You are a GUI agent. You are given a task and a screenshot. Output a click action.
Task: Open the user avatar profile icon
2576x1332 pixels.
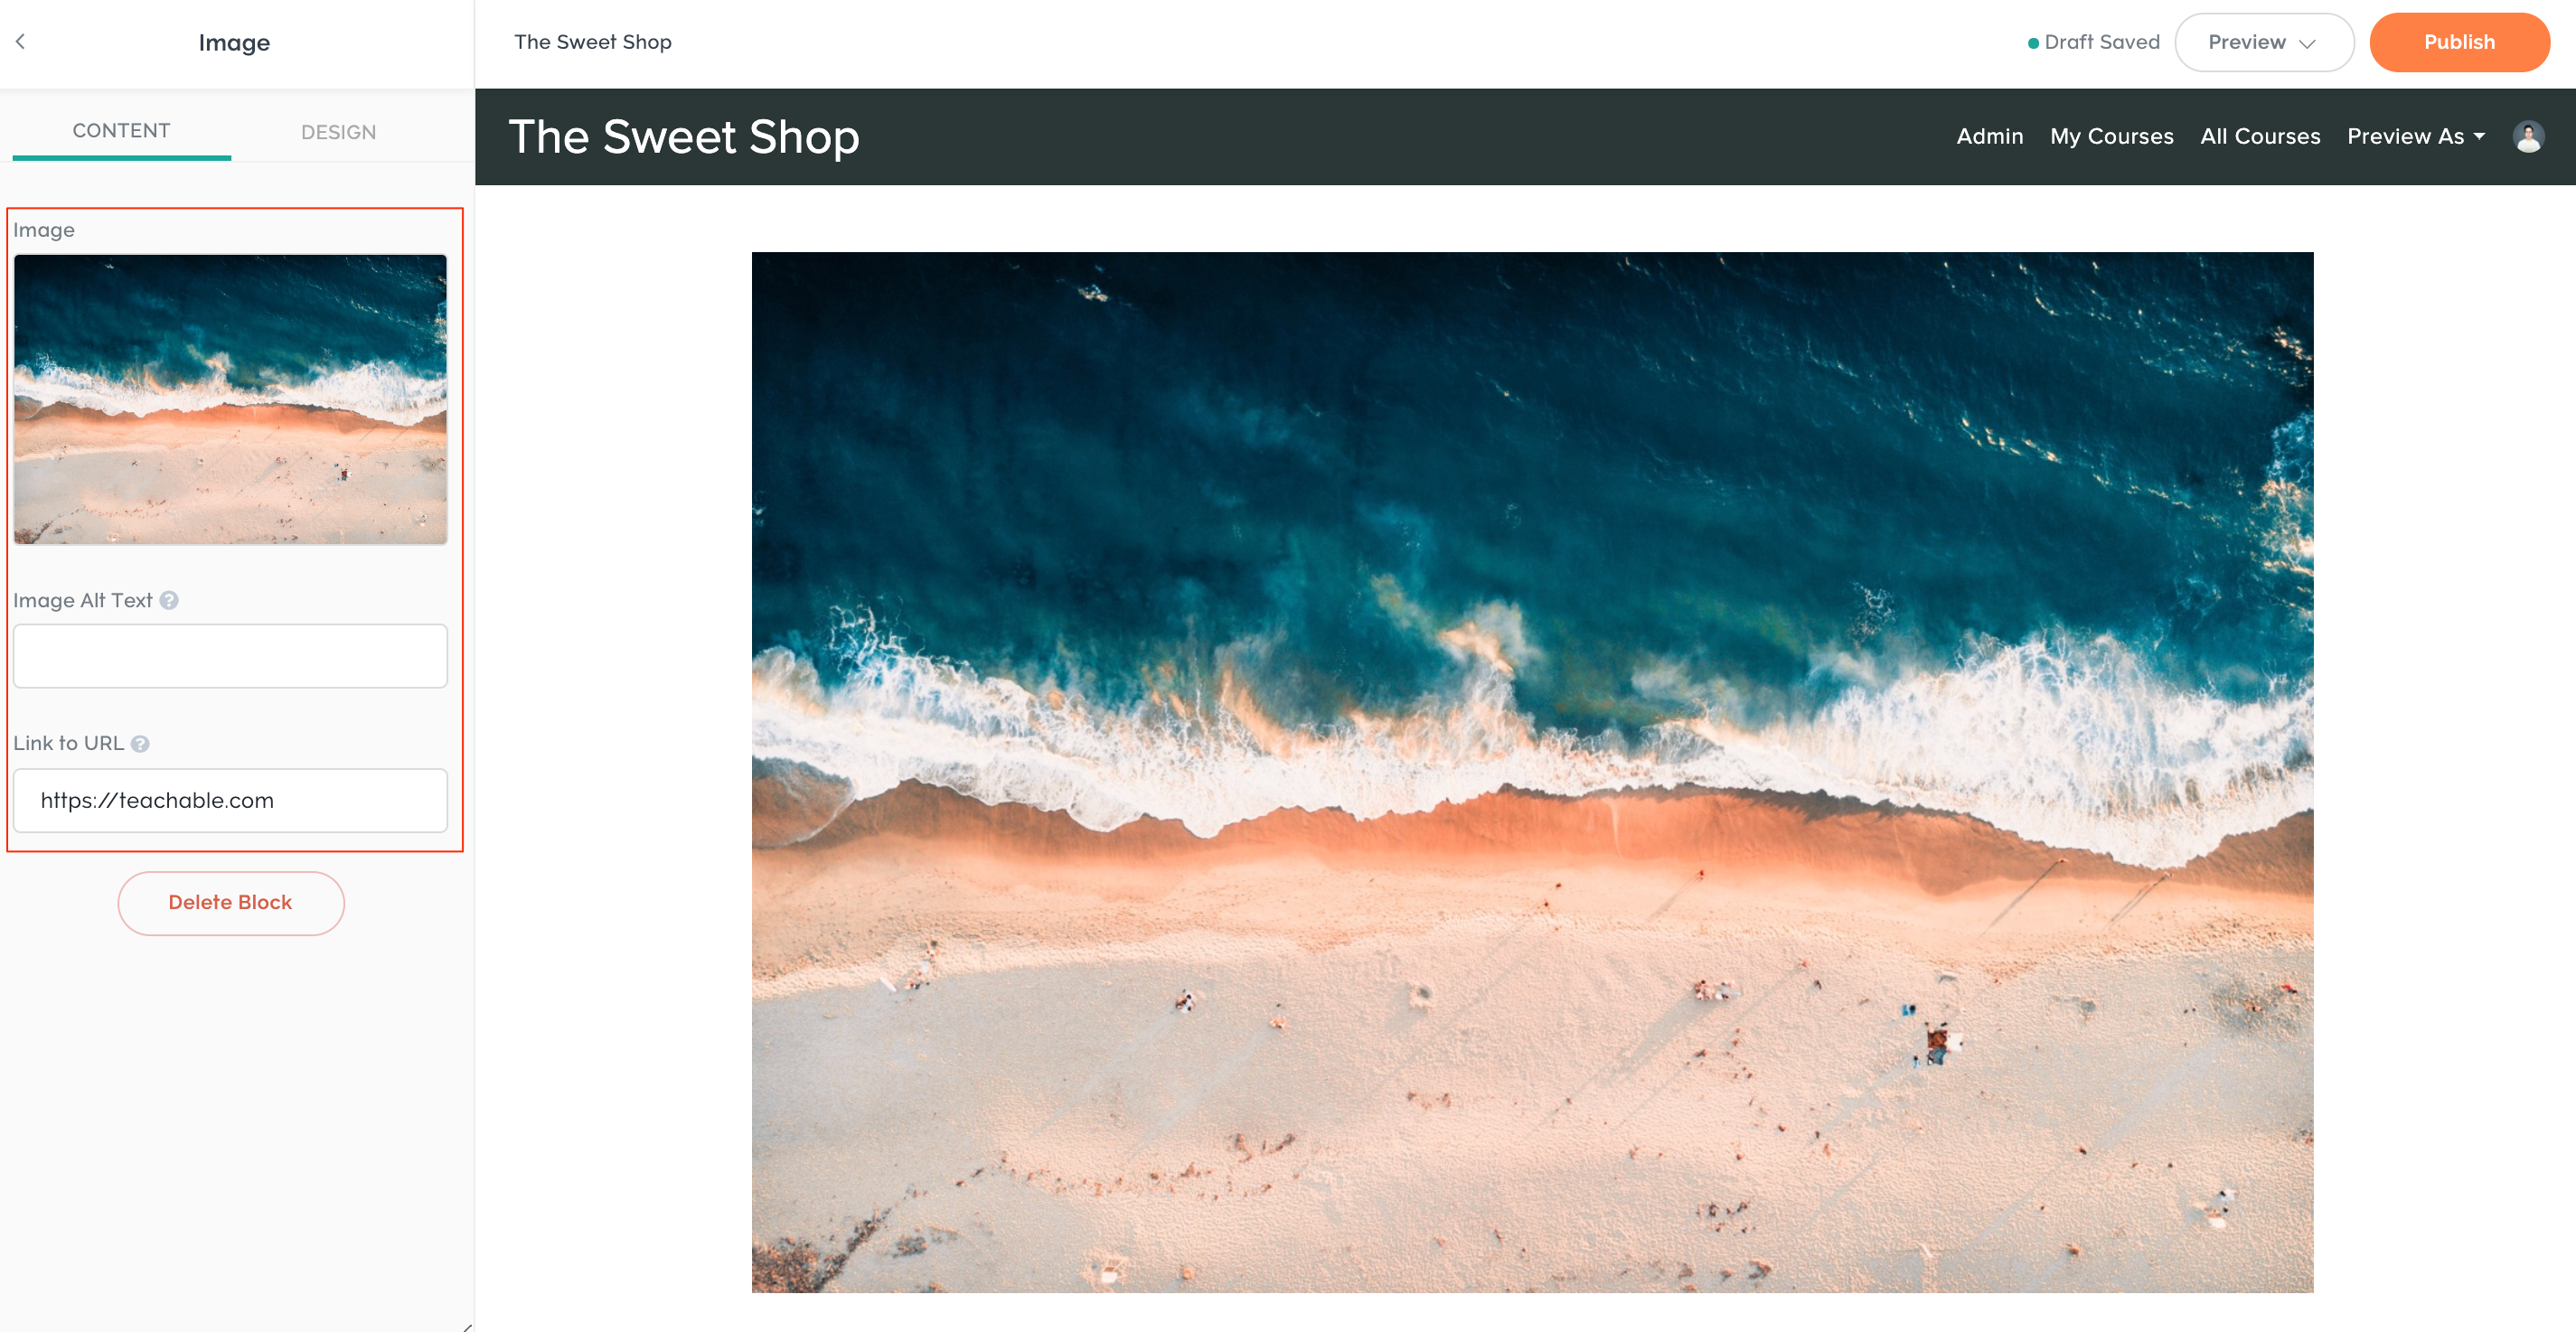[x=2528, y=137]
